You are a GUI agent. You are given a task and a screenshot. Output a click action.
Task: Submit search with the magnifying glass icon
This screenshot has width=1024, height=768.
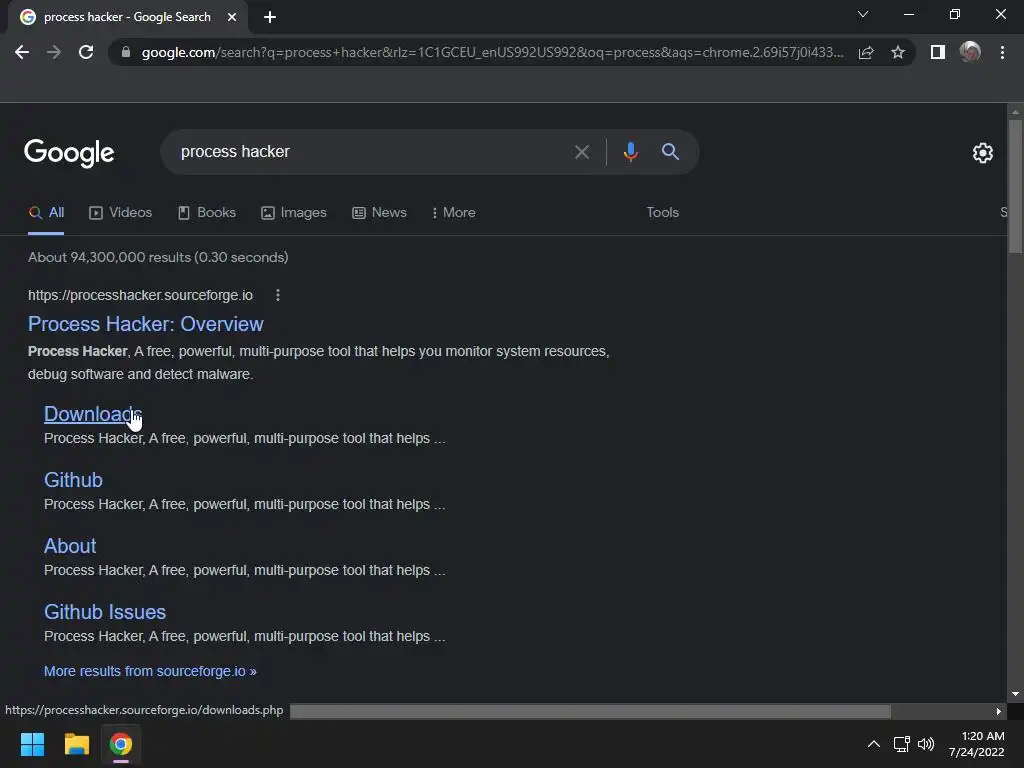pyautogui.click(x=670, y=152)
